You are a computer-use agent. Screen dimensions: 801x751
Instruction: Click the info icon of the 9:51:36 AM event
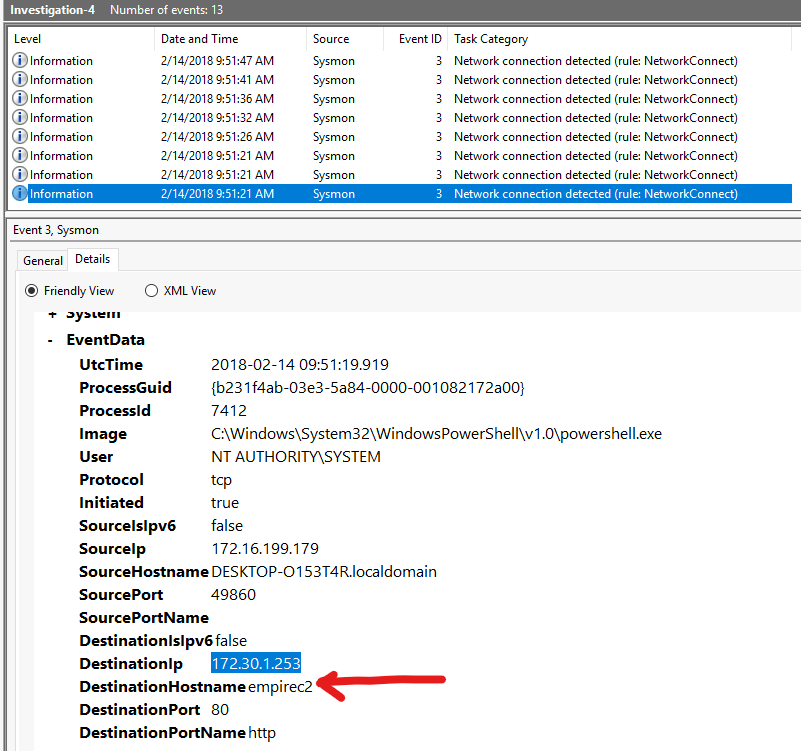tap(19, 98)
